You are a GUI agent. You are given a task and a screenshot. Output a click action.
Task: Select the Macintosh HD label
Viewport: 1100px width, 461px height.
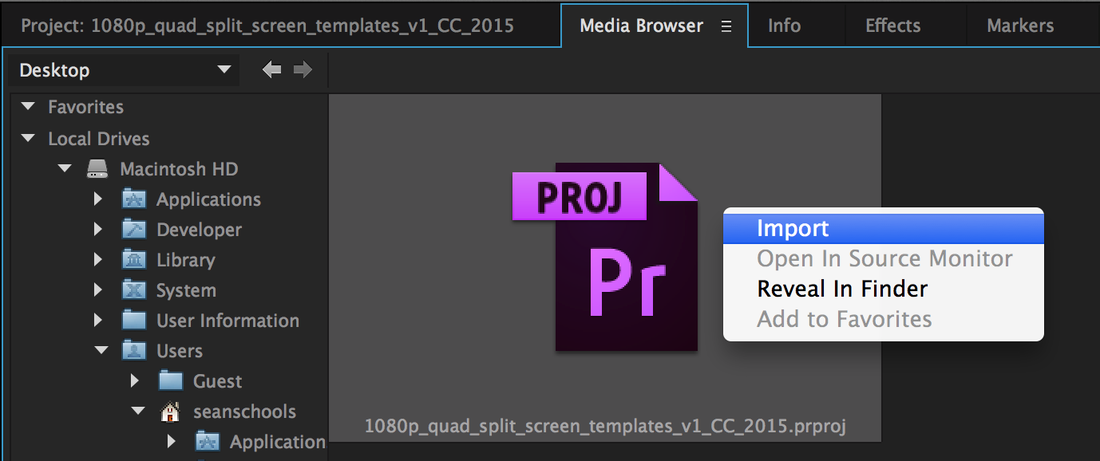click(179, 169)
